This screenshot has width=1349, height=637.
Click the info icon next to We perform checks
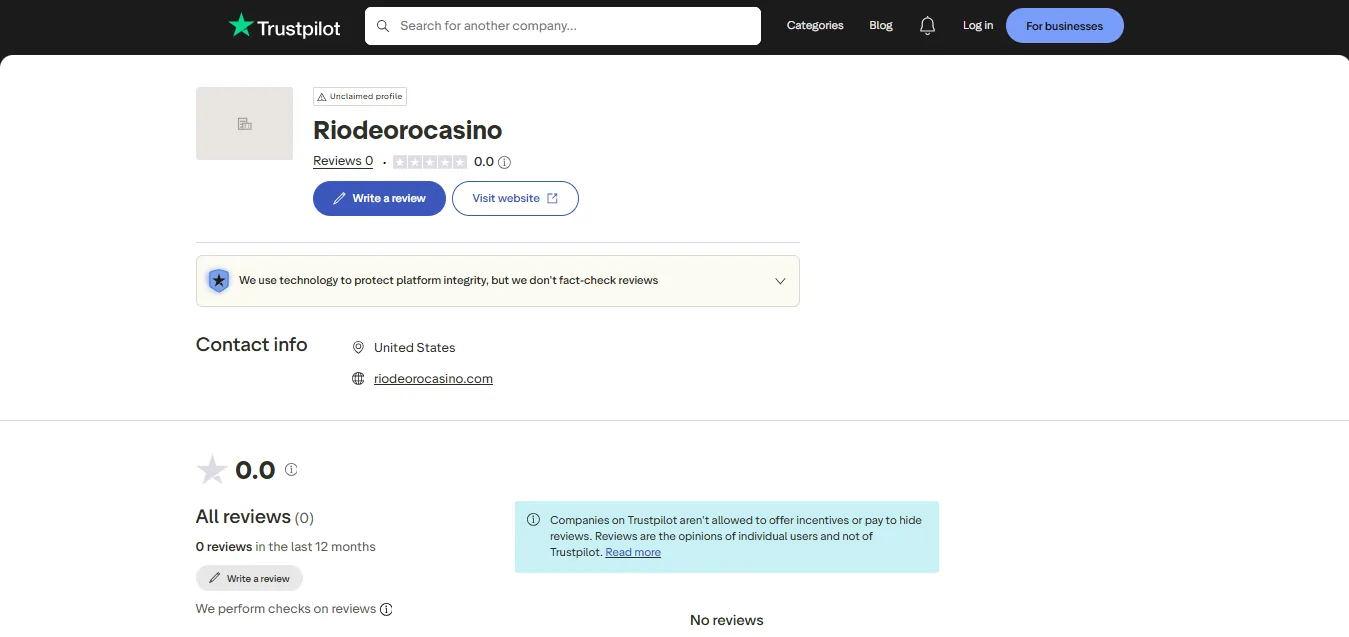click(386, 609)
